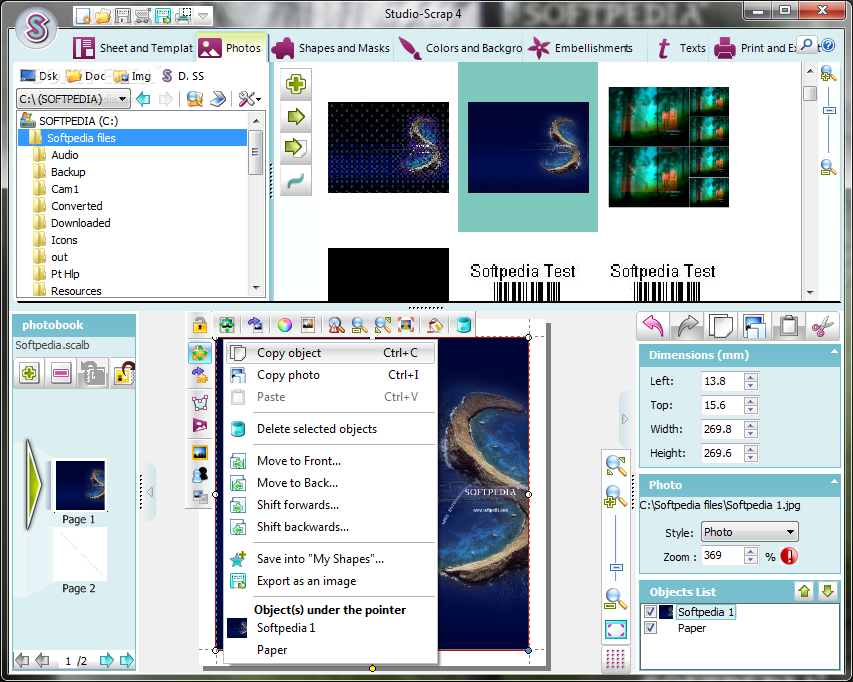This screenshot has height=682, width=853.
Task: Collapse the left photobook panel arrow
Action: (x=150, y=492)
